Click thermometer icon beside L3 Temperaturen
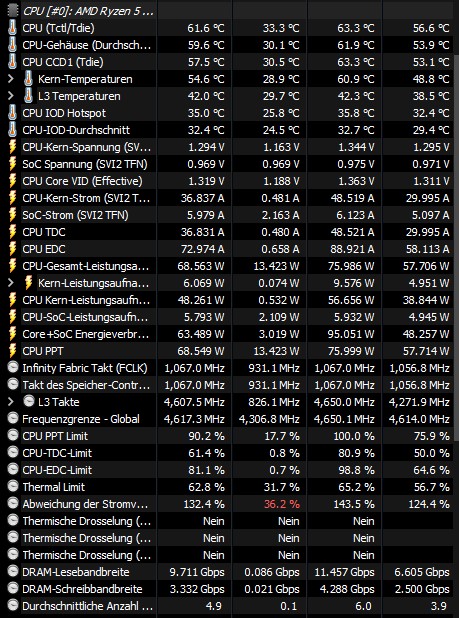 tap(28, 96)
